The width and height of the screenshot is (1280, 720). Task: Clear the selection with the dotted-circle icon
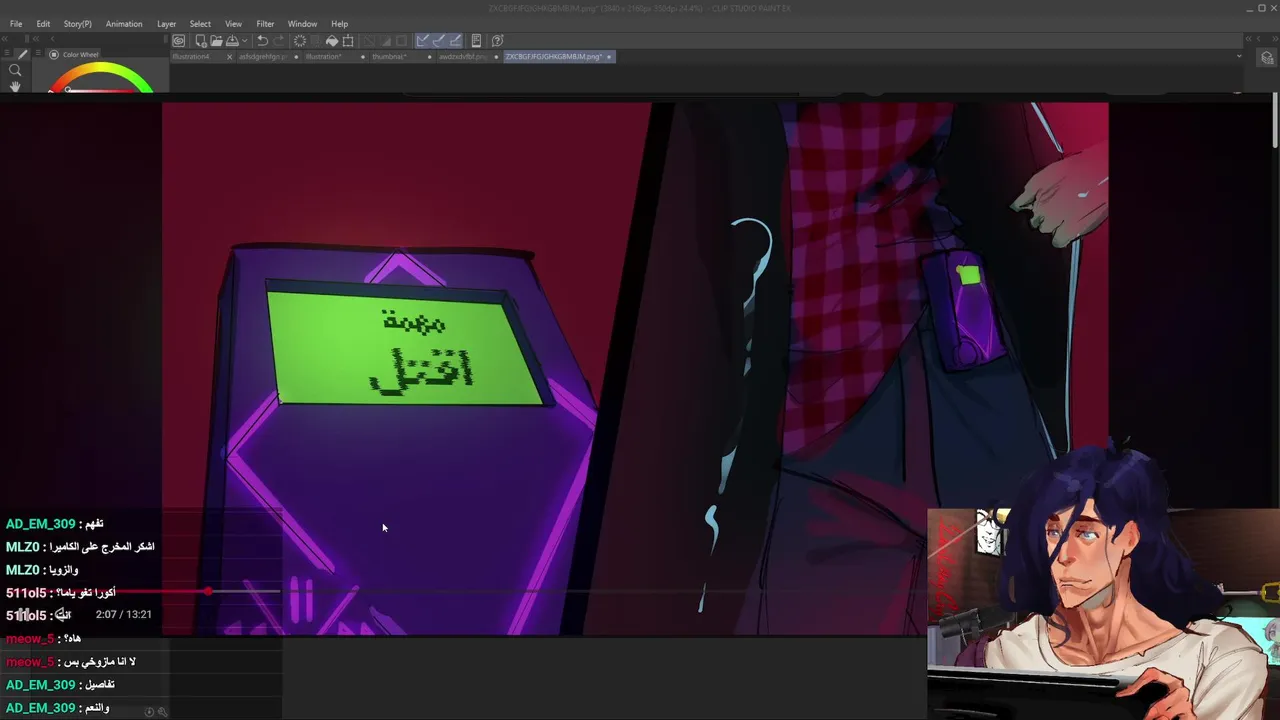299,41
